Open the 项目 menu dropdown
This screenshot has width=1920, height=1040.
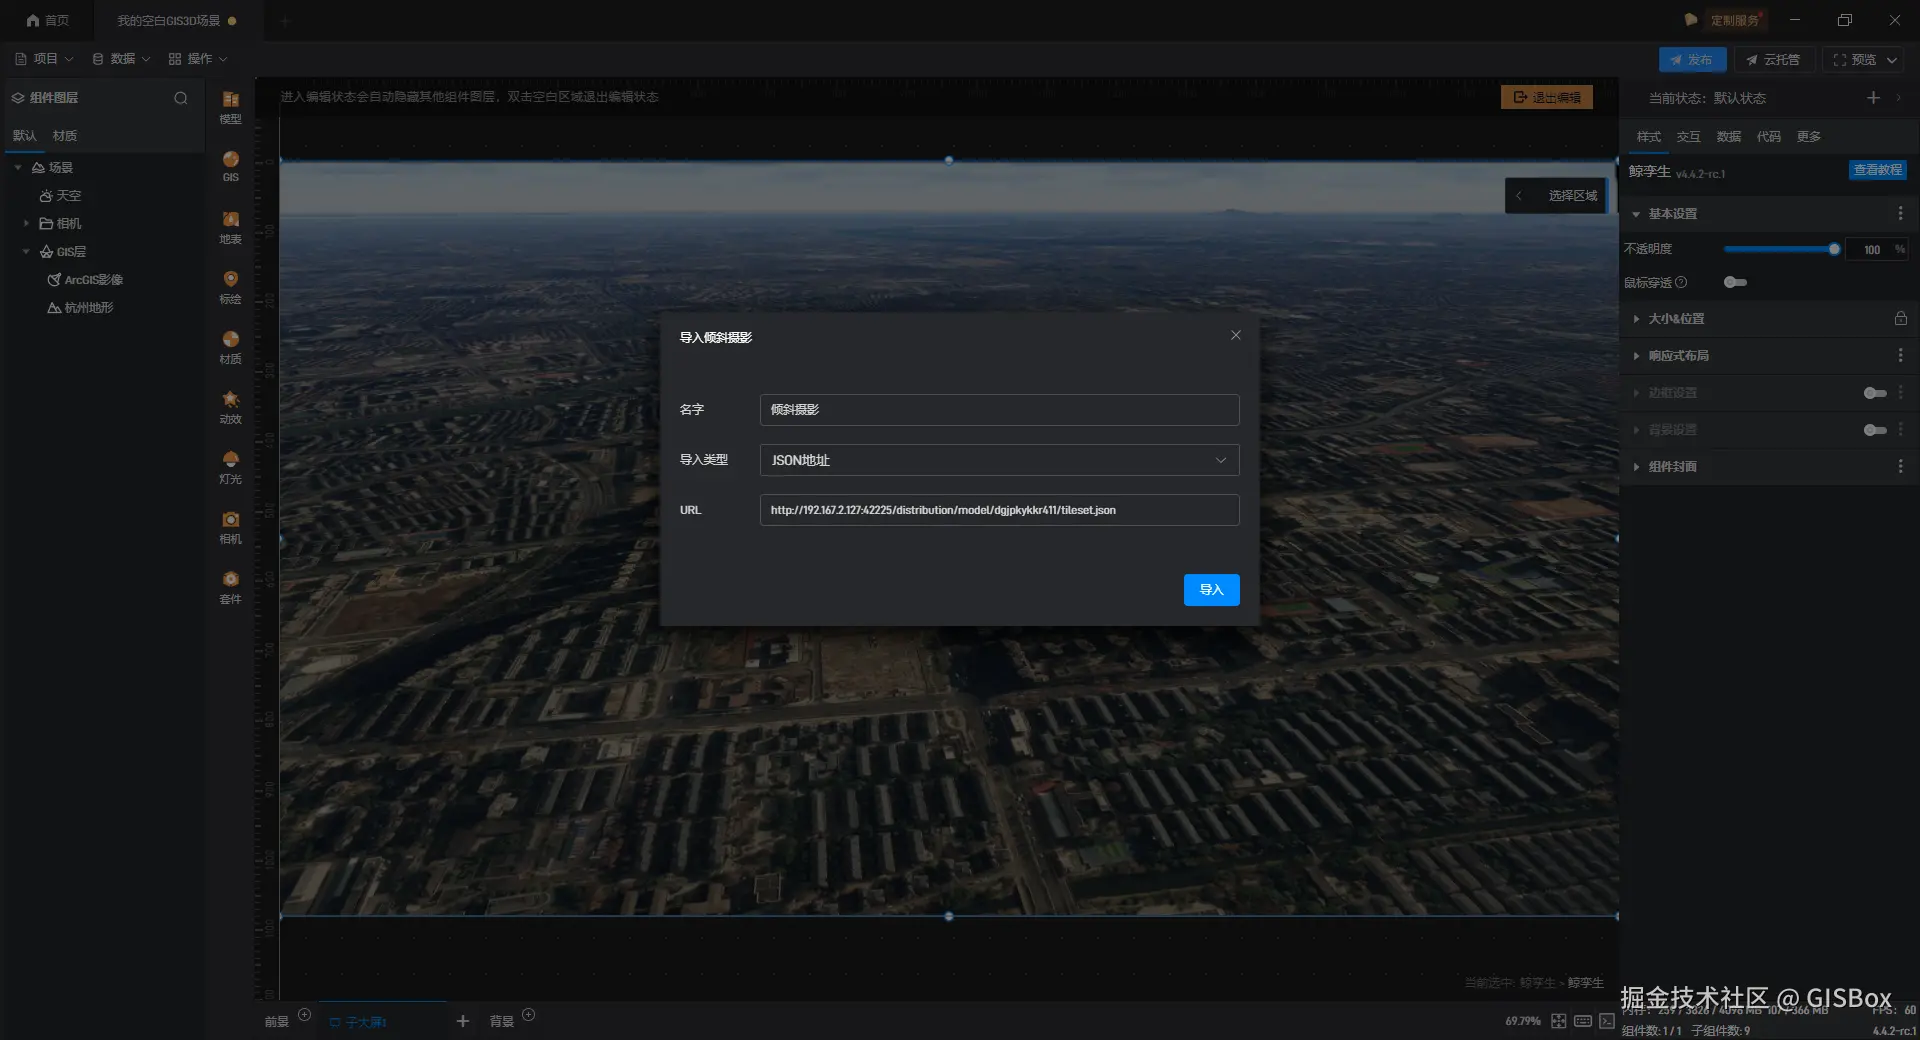point(44,59)
